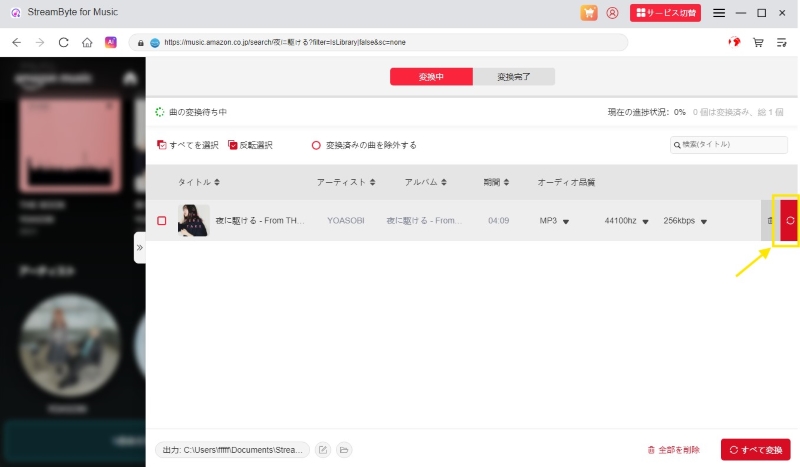Open the shopping cart store icon

click(x=589, y=13)
